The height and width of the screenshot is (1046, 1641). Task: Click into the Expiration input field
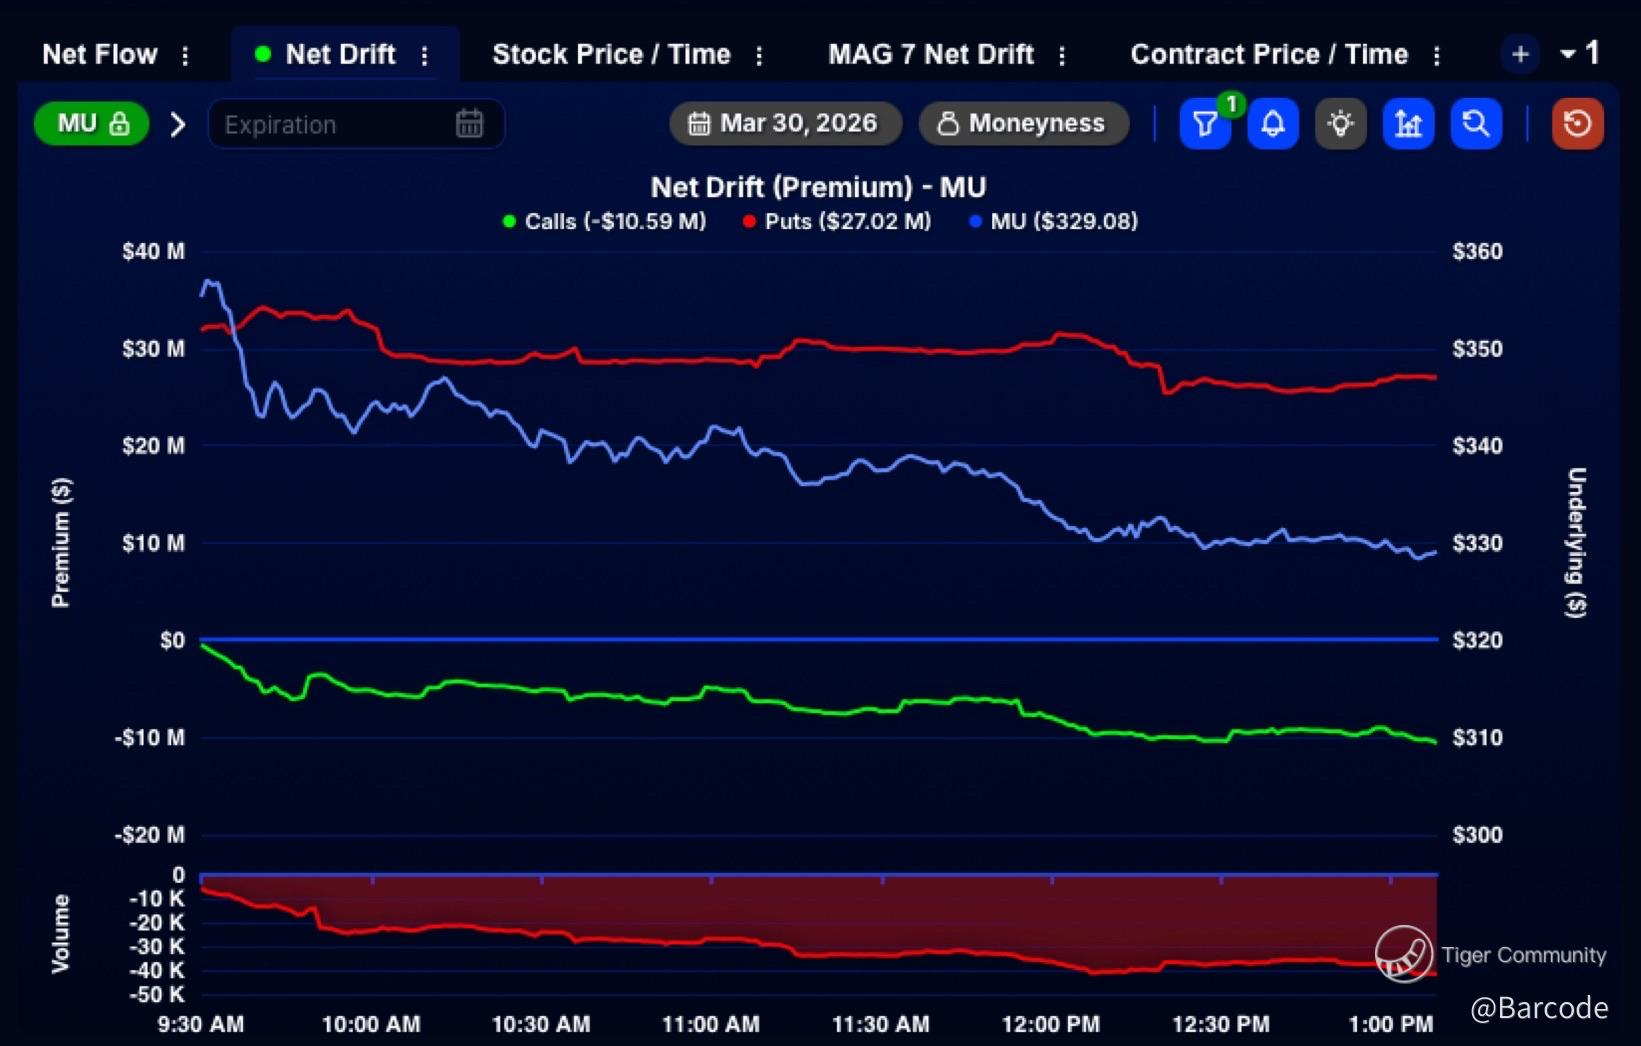point(330,124)
